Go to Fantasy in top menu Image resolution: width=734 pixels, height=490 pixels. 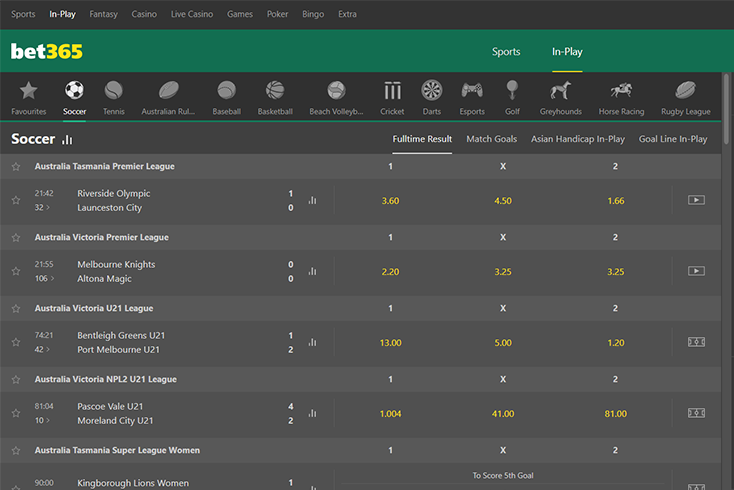103,14
